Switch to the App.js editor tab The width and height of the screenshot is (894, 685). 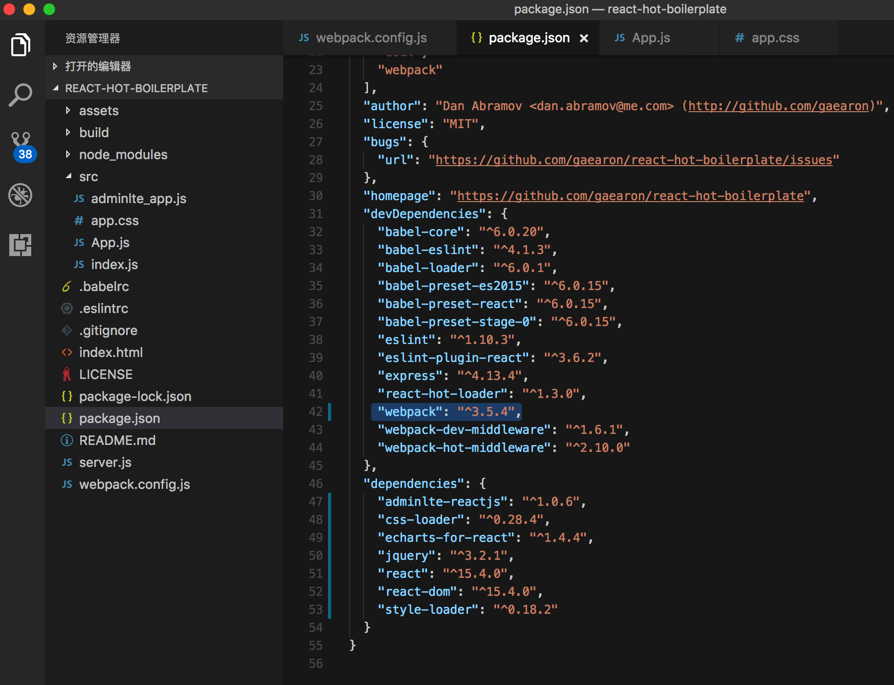coord(650,38)
